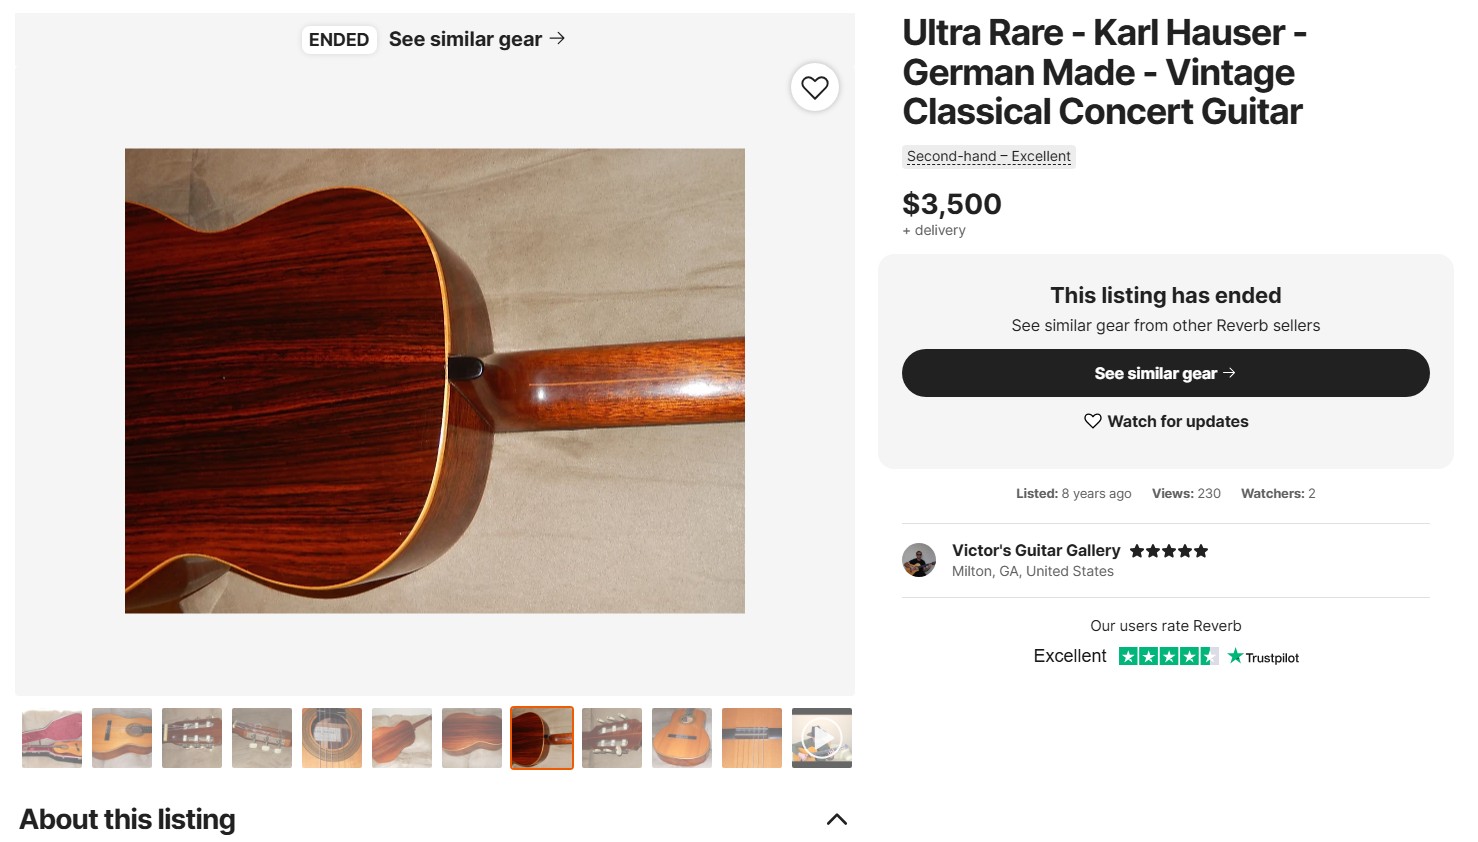Collapse the About this listing section
The height and width of the screenshot is (842, 1478).
tap(836, 820)
